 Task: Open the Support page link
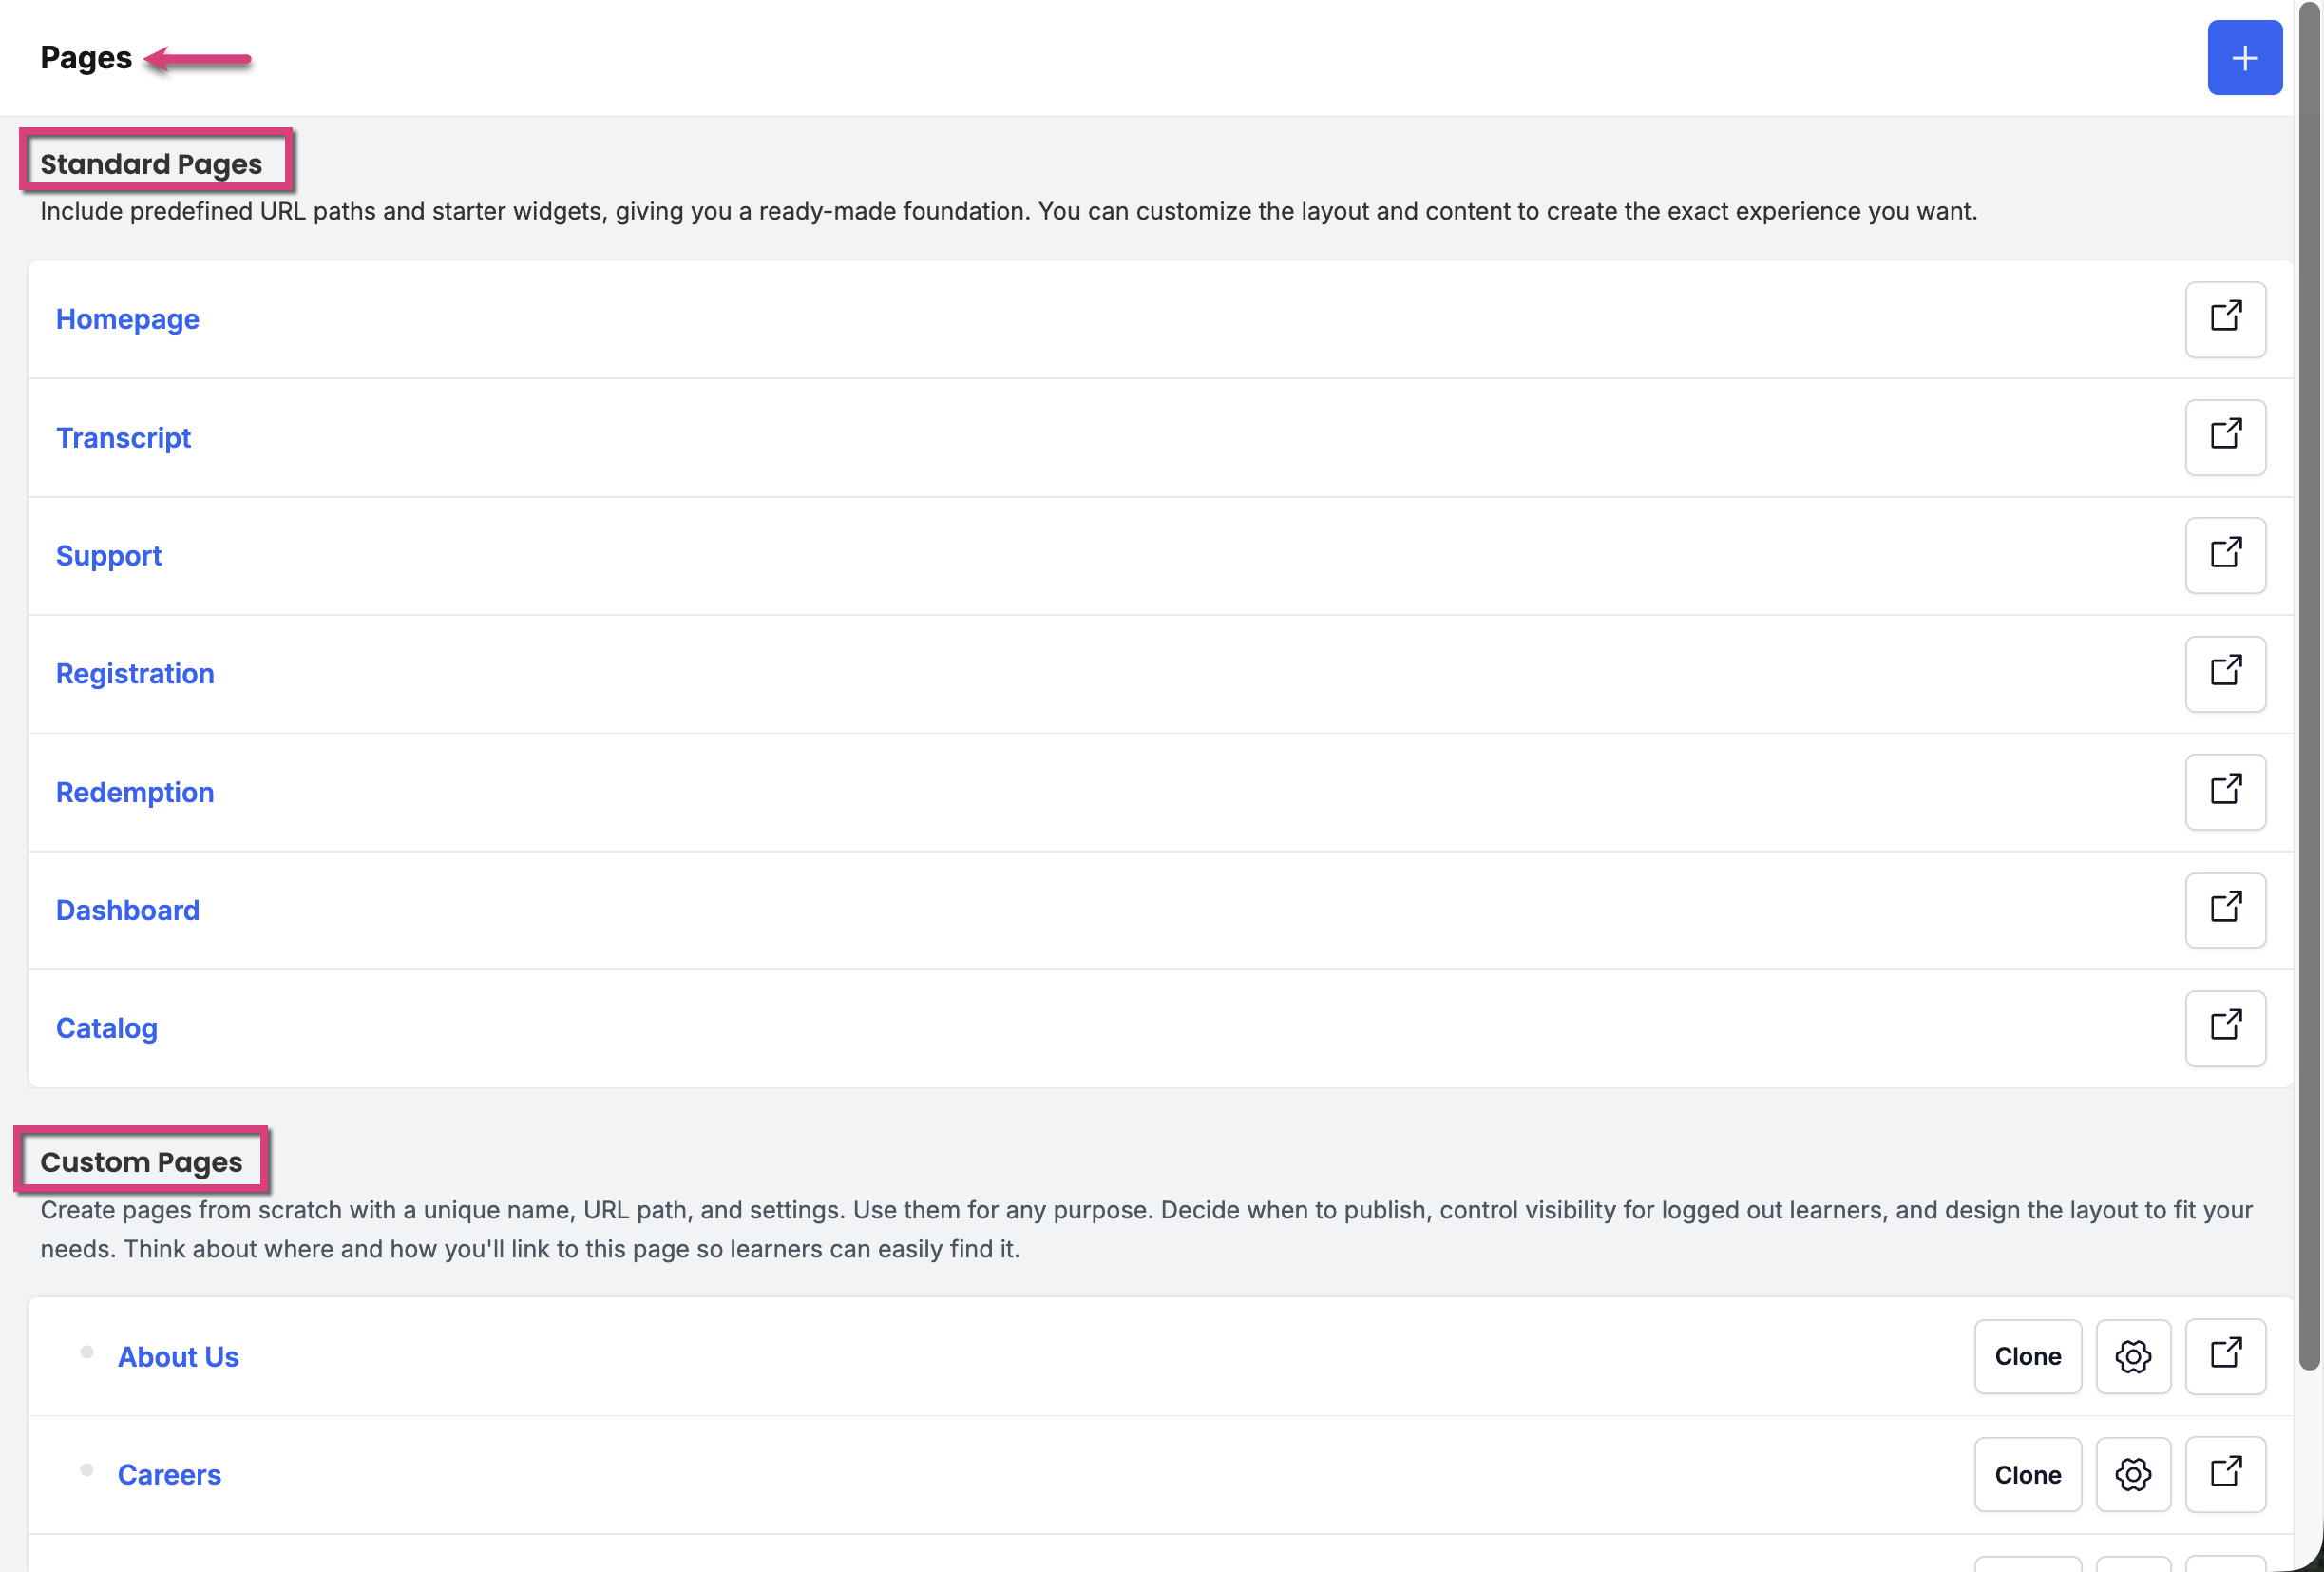tap(108, 555)
